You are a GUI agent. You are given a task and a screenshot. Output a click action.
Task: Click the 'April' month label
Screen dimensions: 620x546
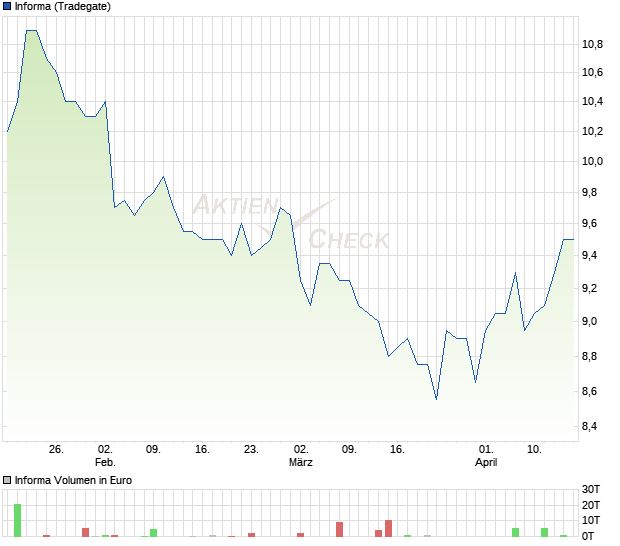click(486, 462)
